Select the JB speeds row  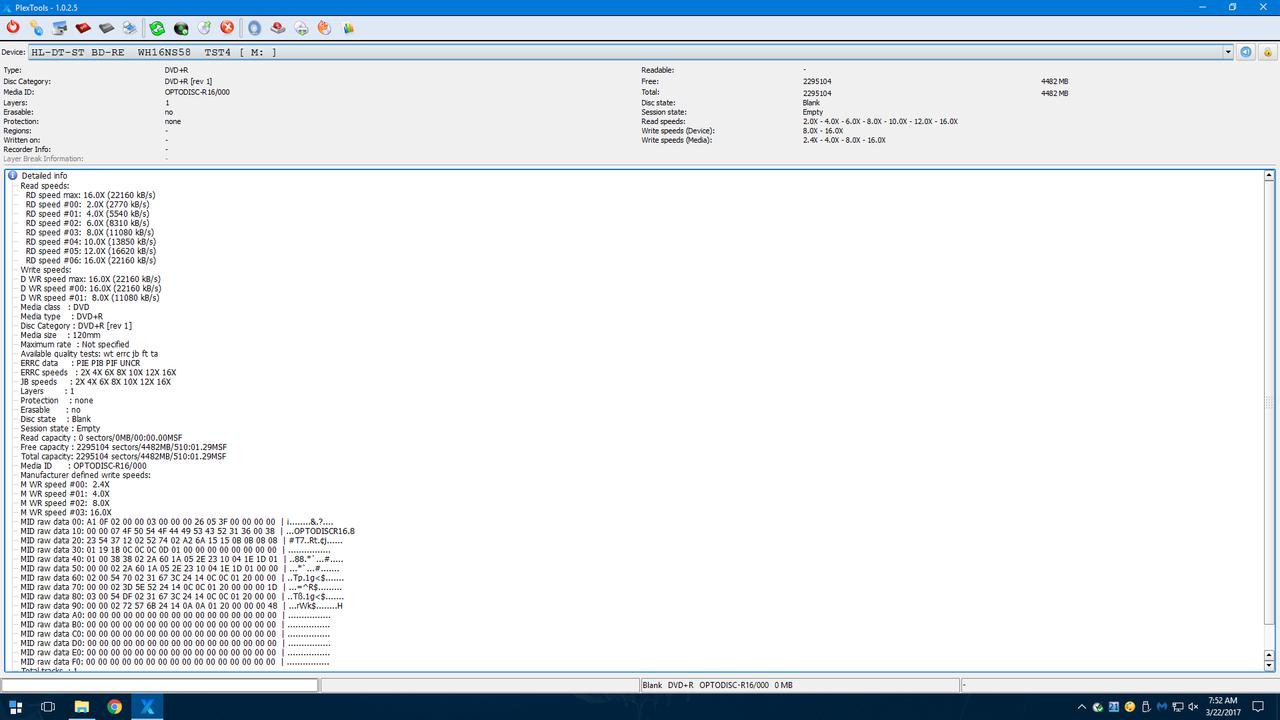[96, 382]
